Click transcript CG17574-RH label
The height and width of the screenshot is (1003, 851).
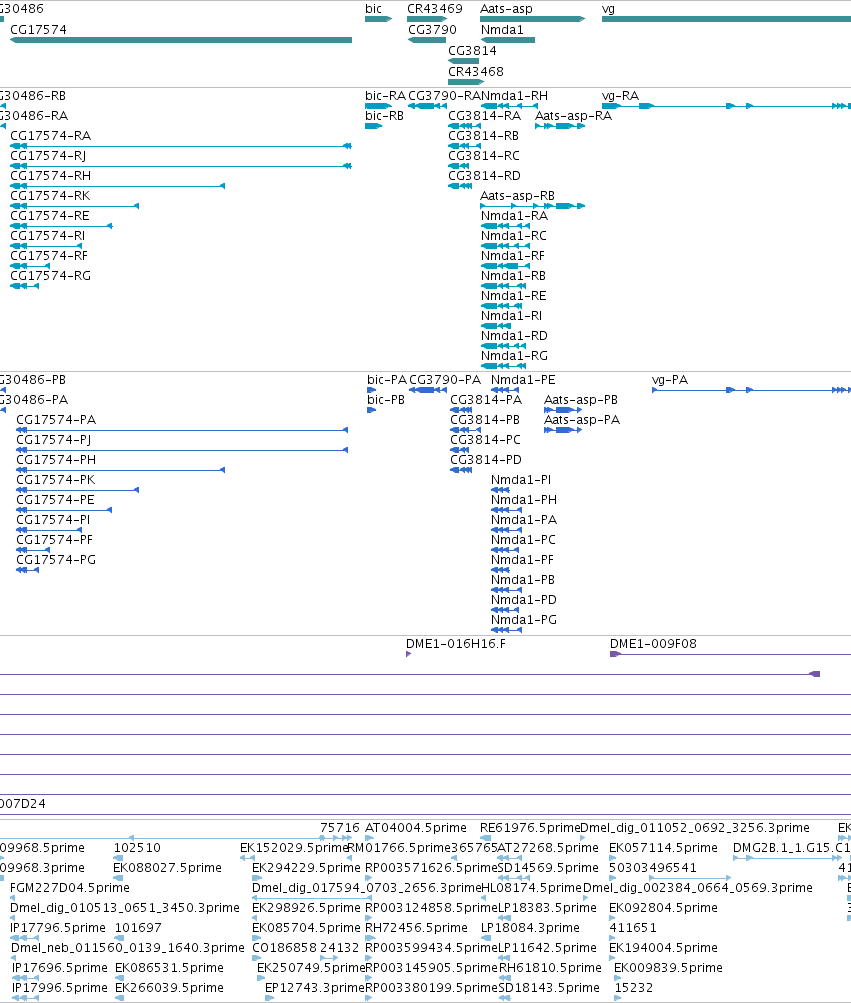tap(51, 175)
